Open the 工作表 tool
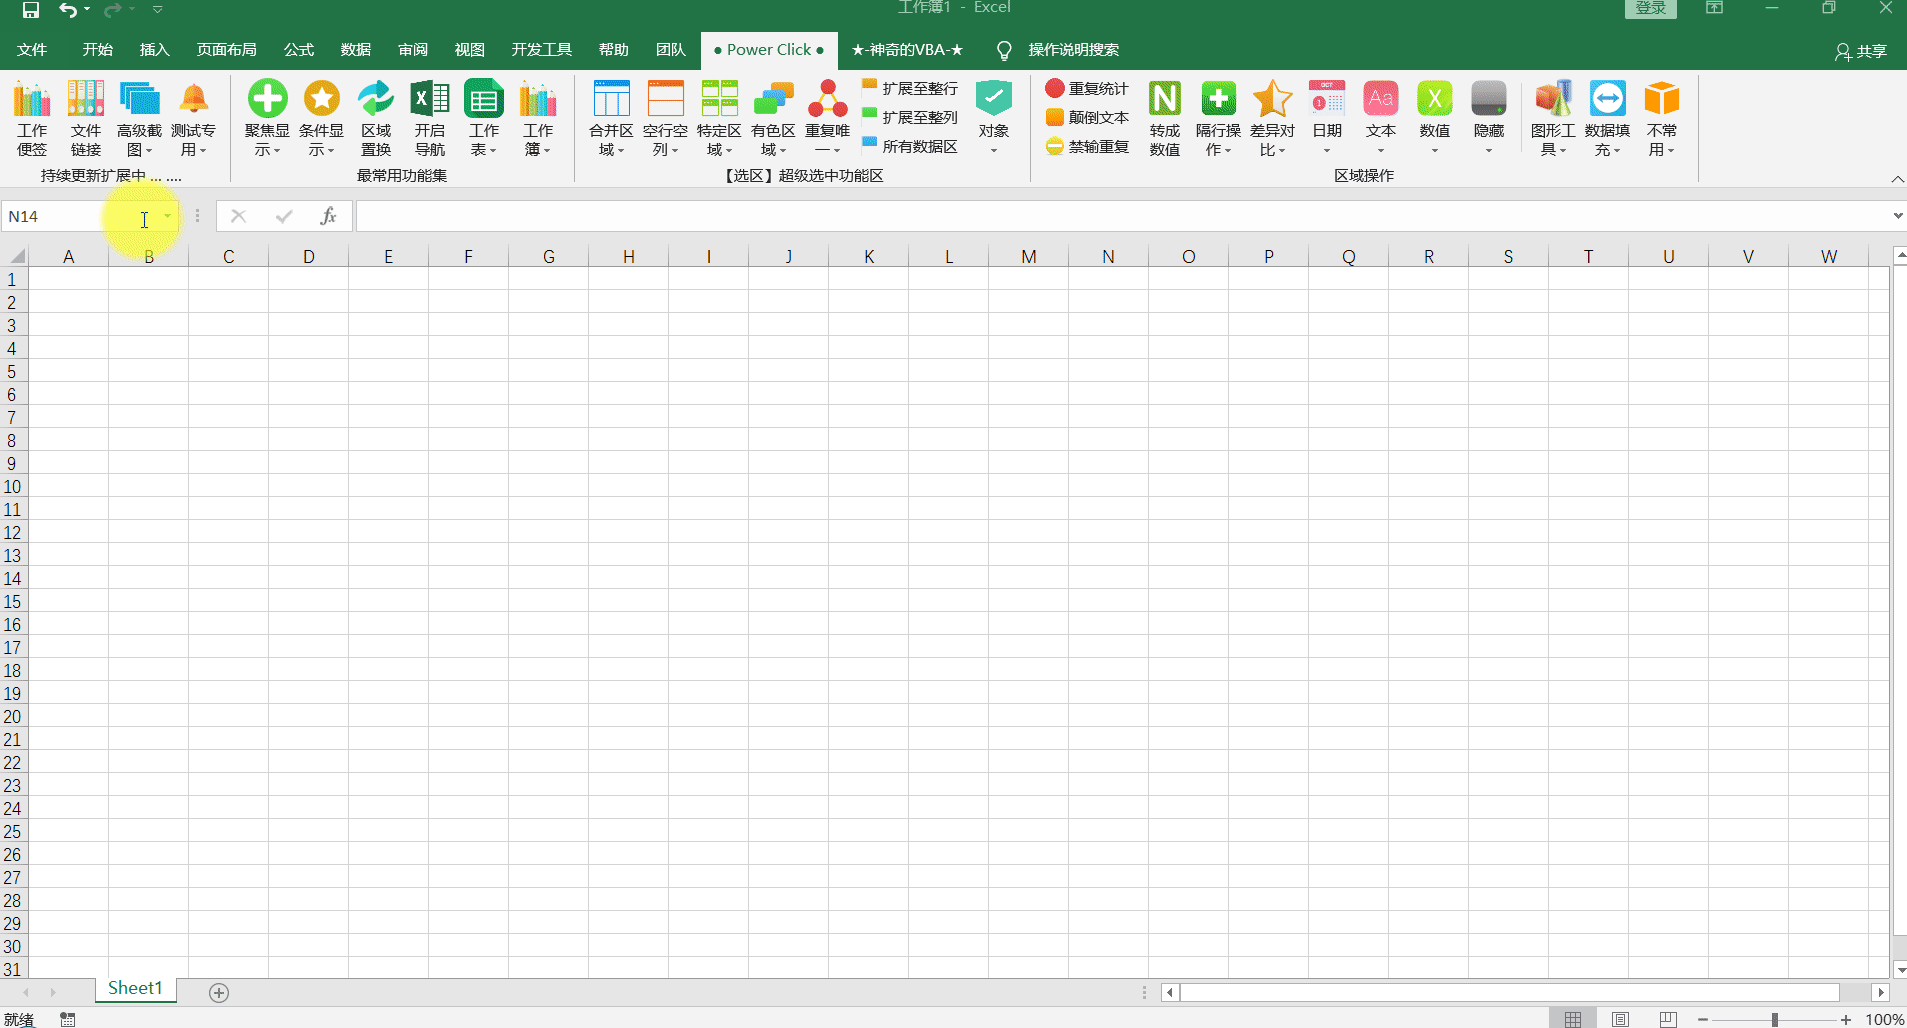The width and height of the screenshot is (1907, 1028). [484, 118]
